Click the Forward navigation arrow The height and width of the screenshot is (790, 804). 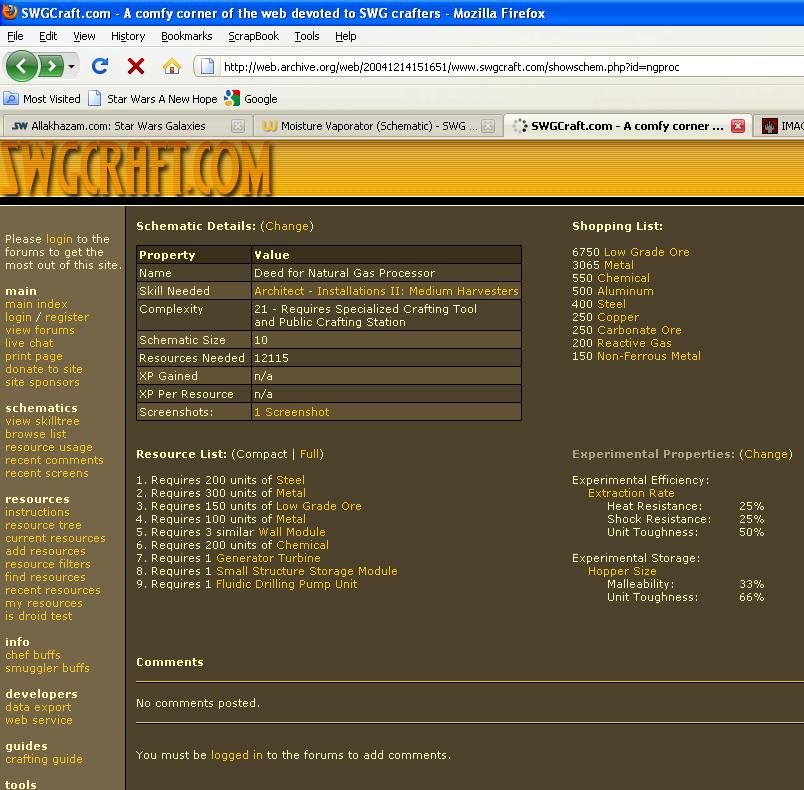pos(49,66)
